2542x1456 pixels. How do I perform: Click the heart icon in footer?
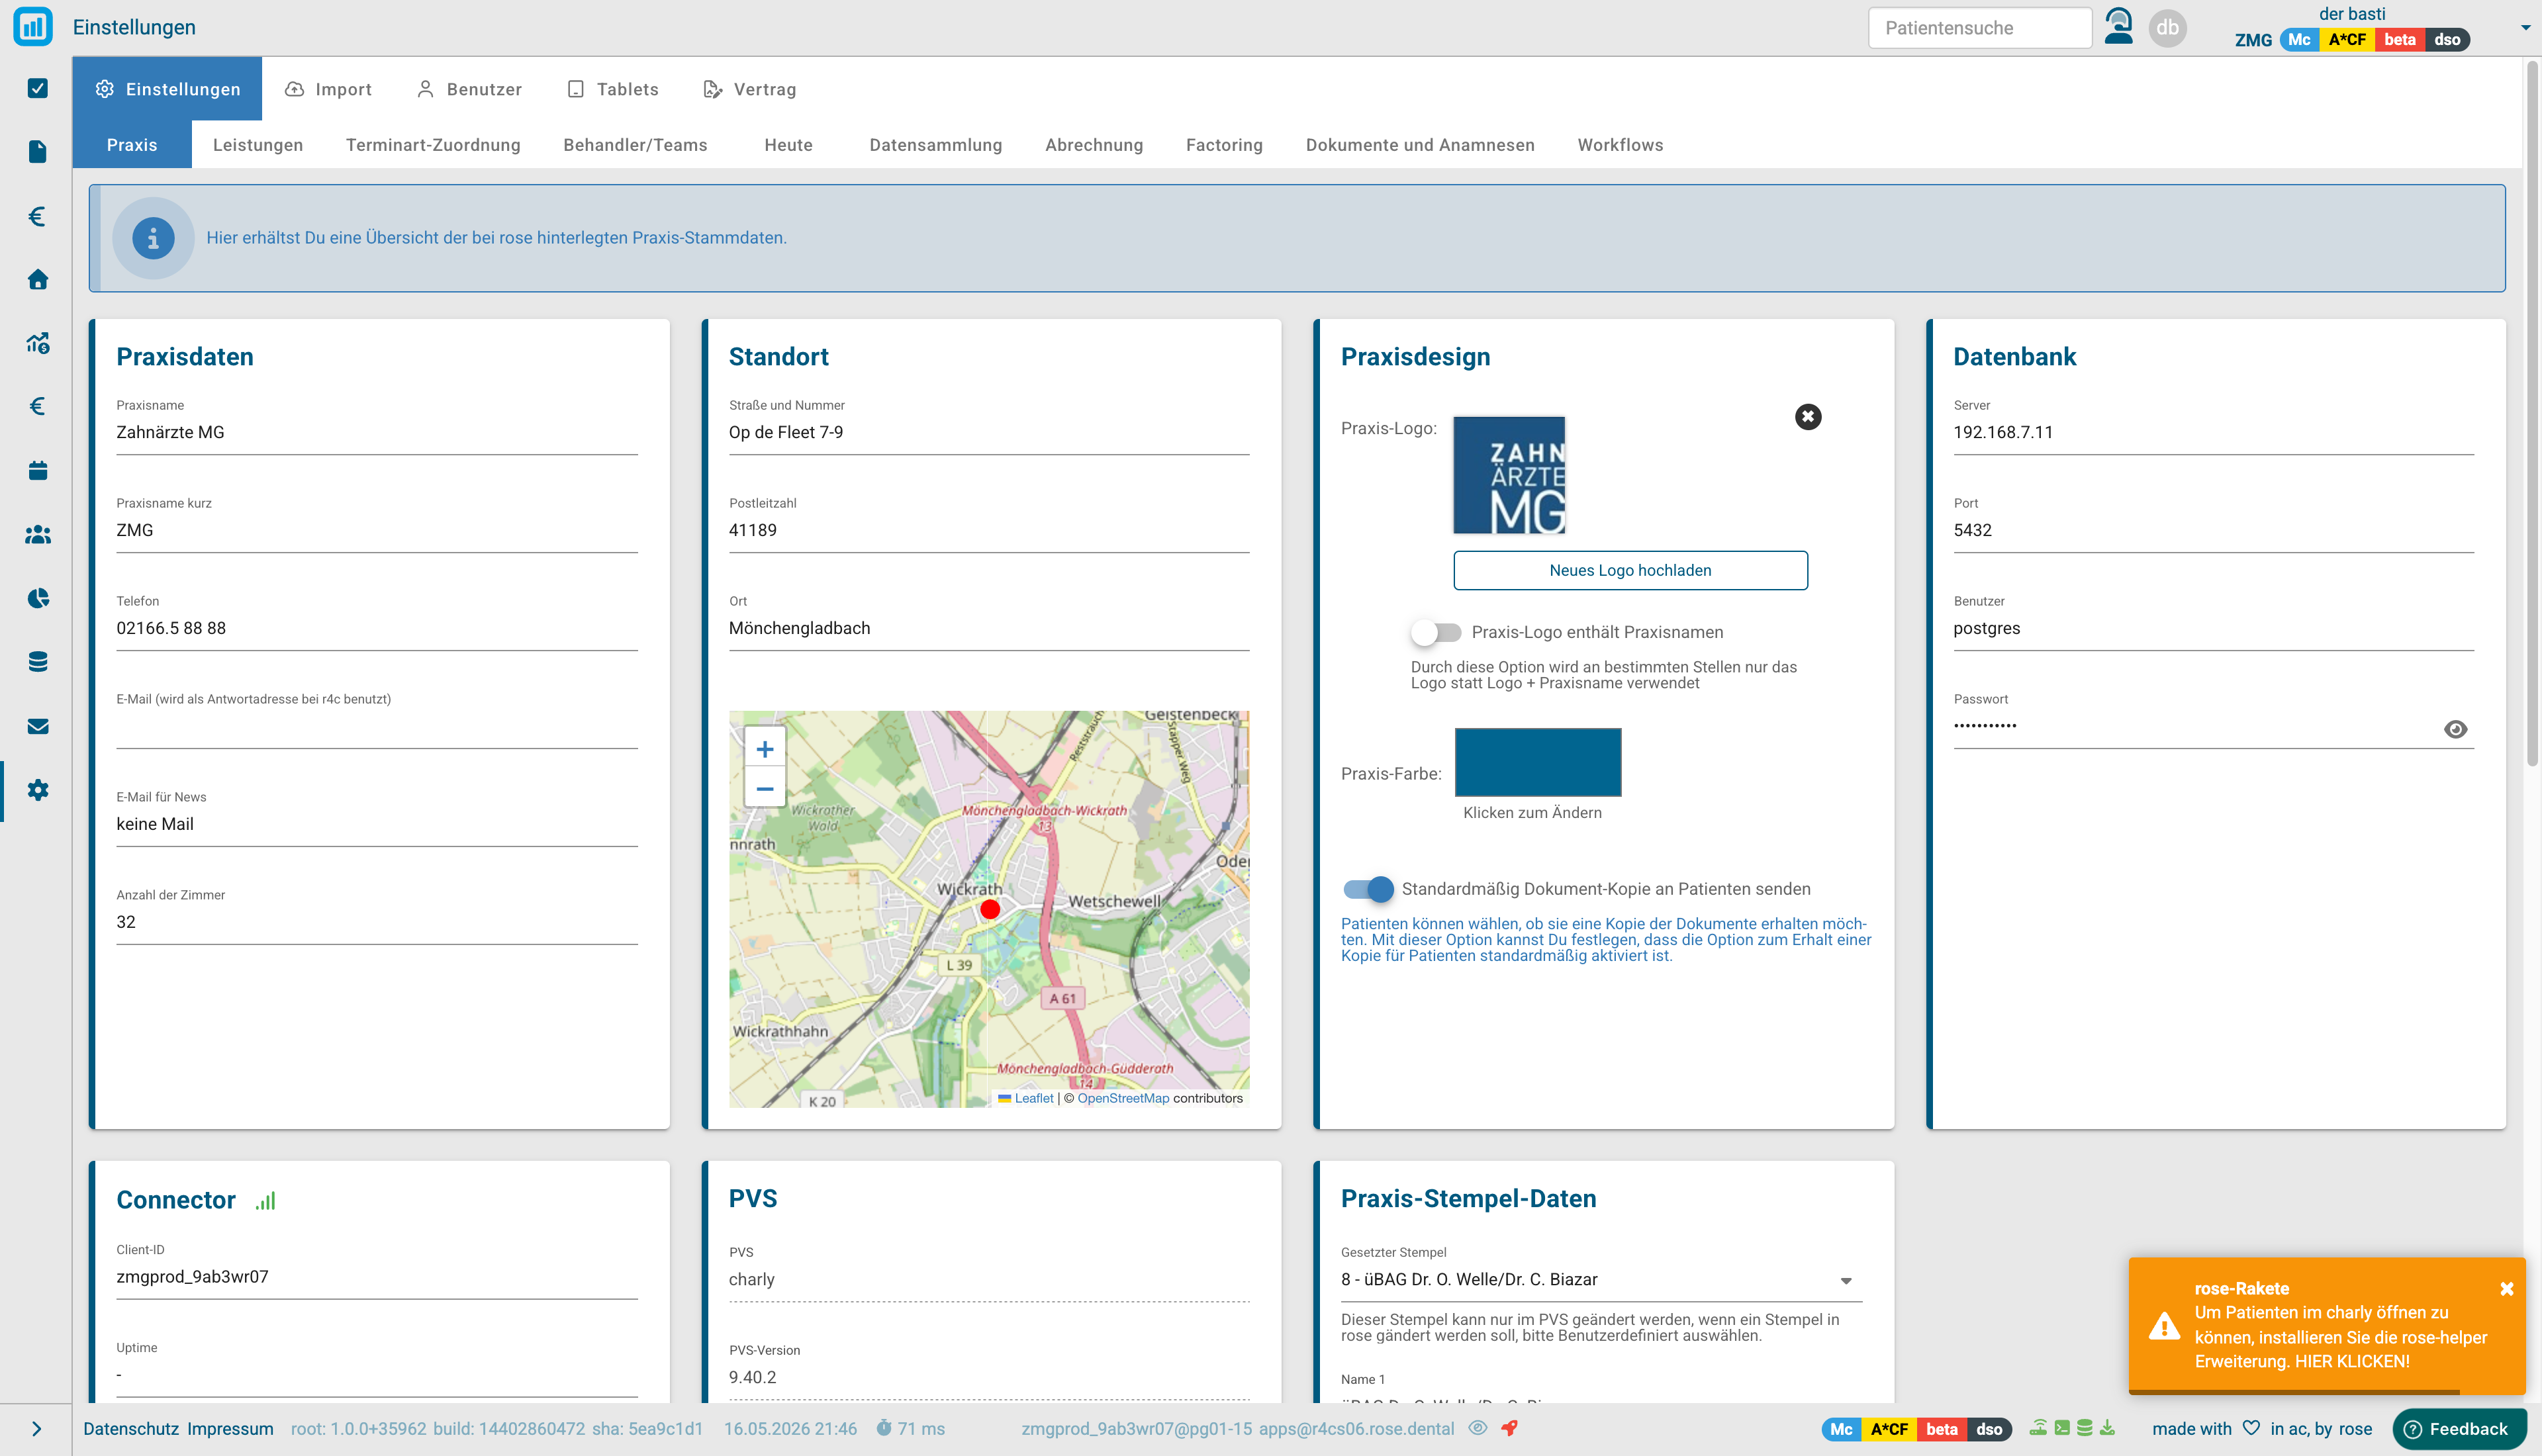pyautogui.click(x=2251, y=1428)
